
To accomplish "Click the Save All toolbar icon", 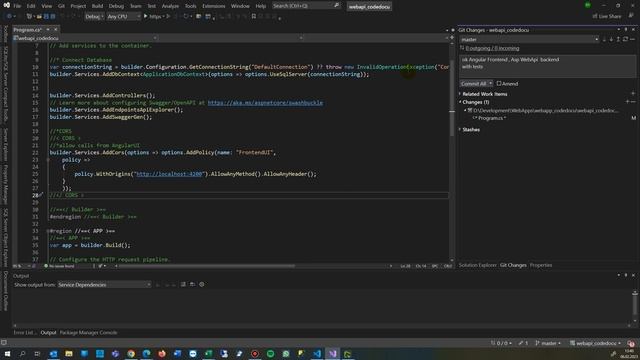I will coord(53,16).
